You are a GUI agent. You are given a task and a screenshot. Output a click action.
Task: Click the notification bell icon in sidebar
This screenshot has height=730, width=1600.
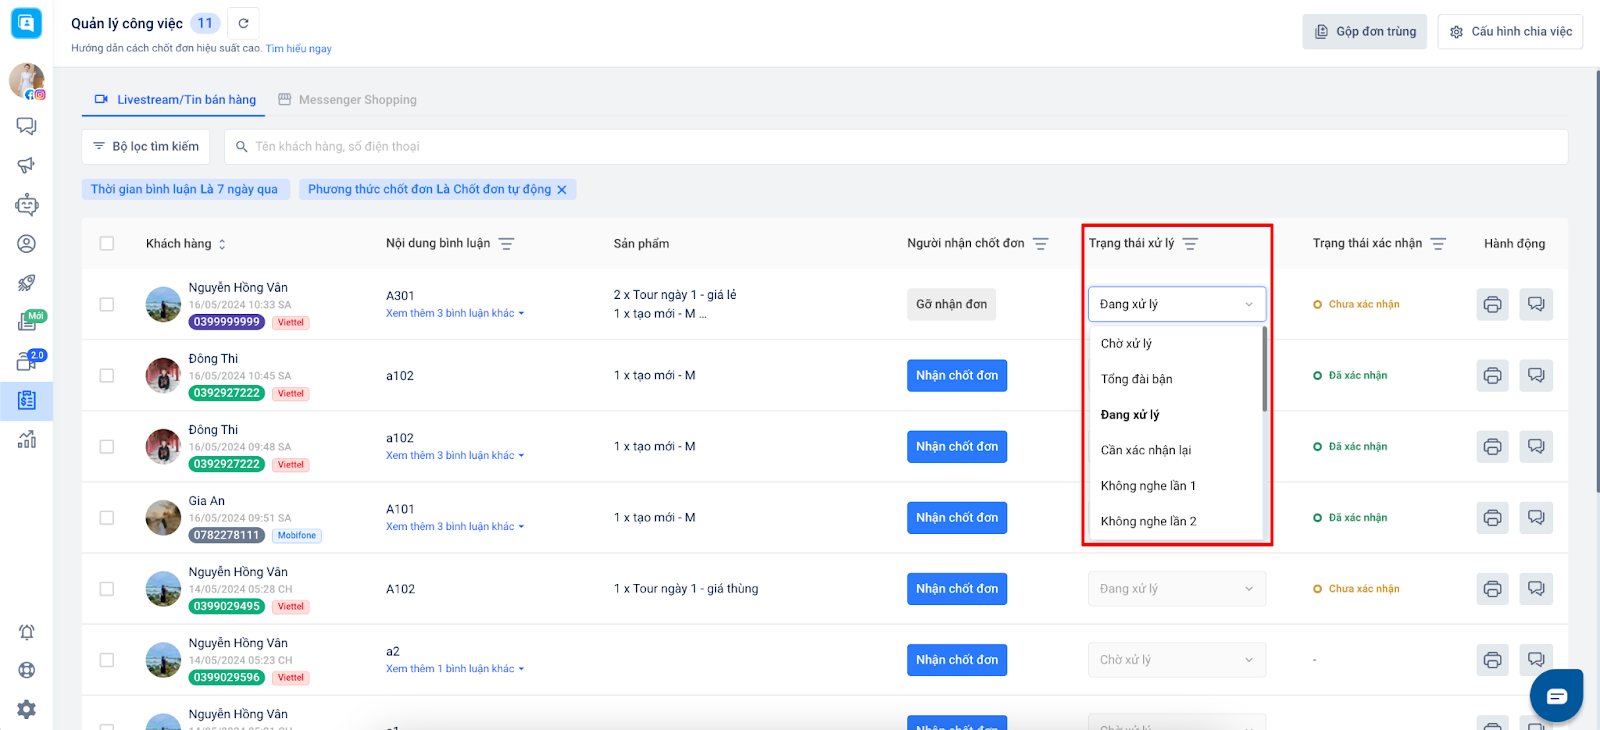pyautogui.click(x=27, y=632)
